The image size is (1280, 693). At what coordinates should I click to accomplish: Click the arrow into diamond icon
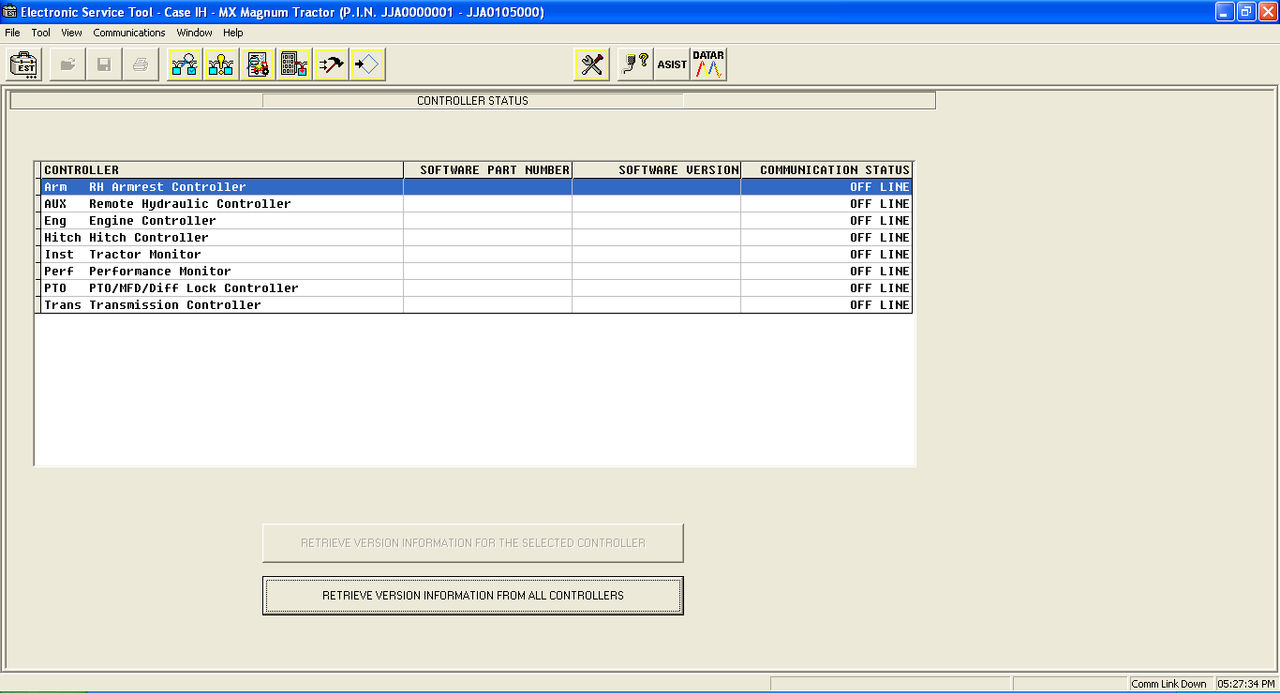coord(368,65)
